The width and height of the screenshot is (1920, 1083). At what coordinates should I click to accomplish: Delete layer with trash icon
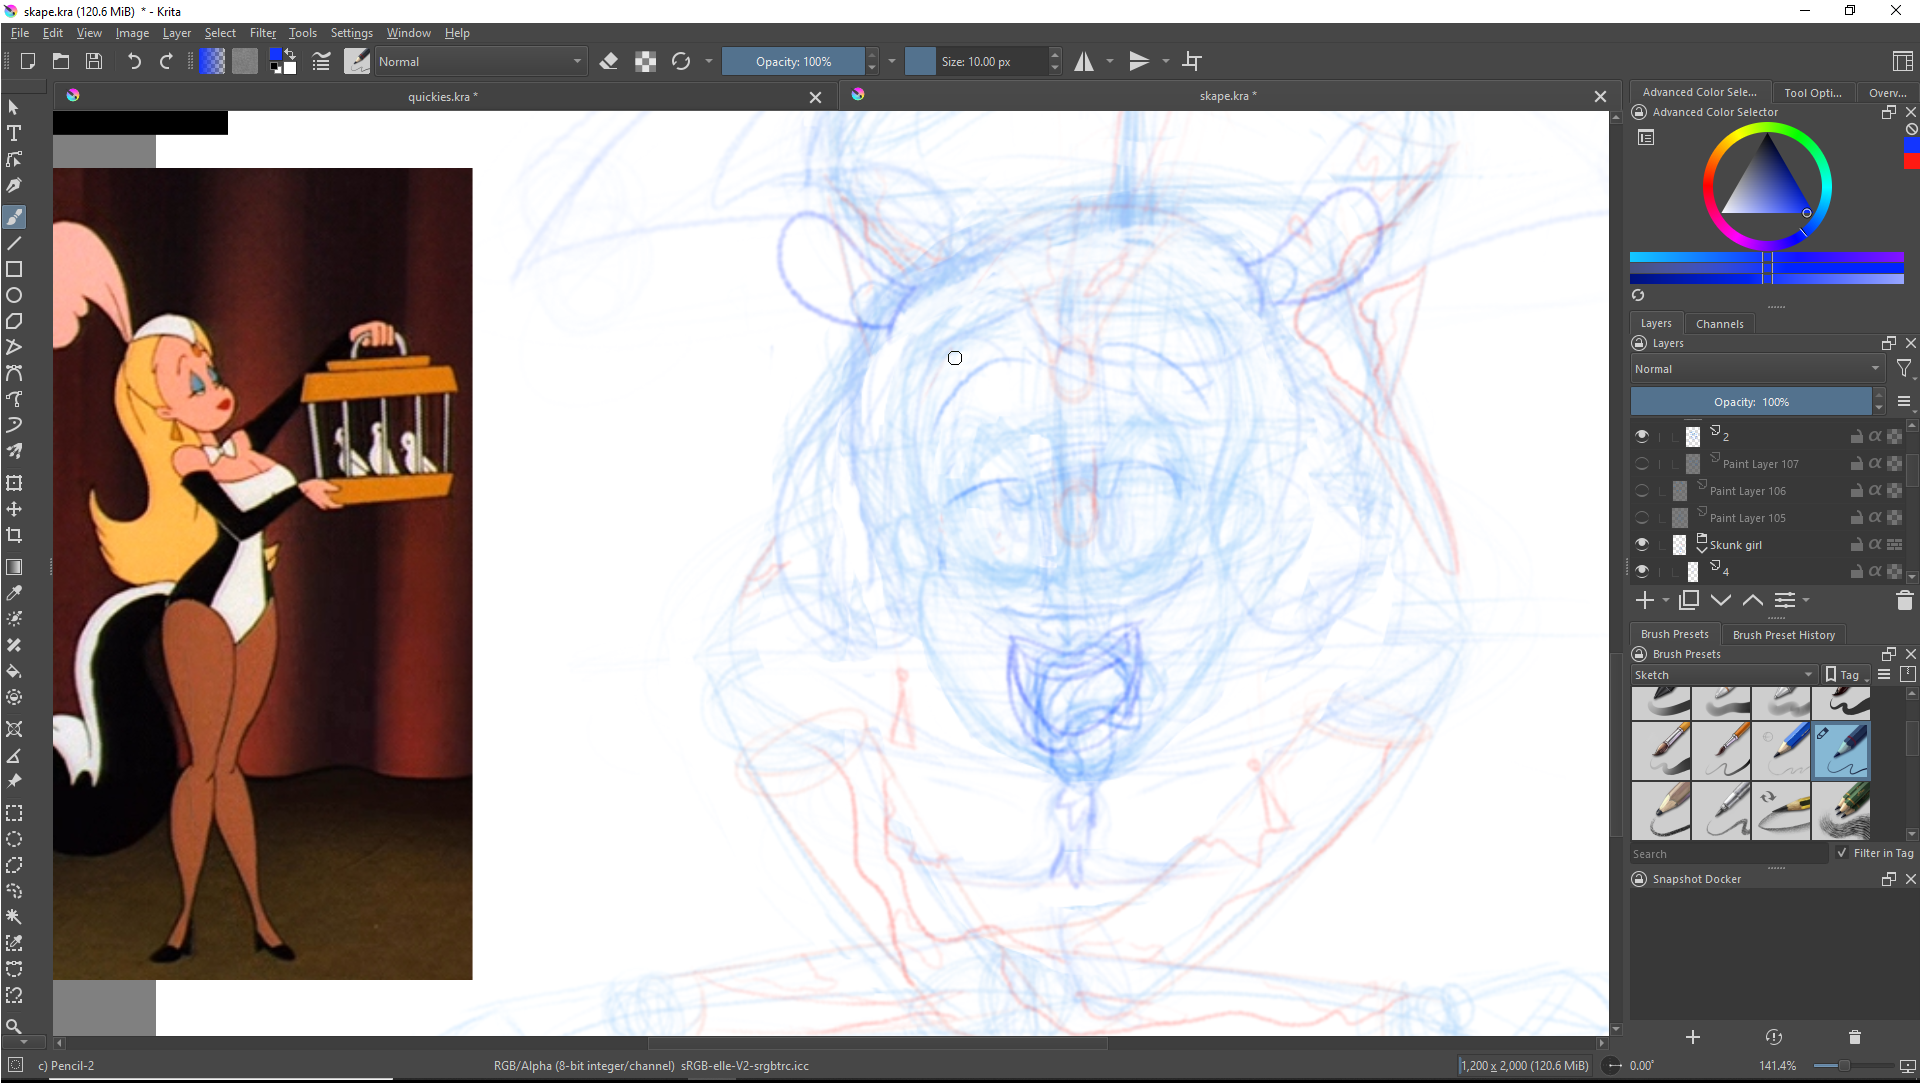[1904, 600]
